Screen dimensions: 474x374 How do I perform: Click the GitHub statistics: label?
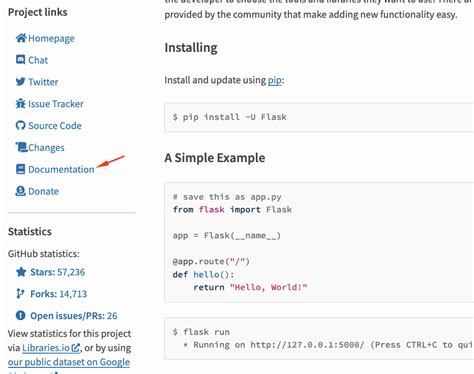coord(44,254)
